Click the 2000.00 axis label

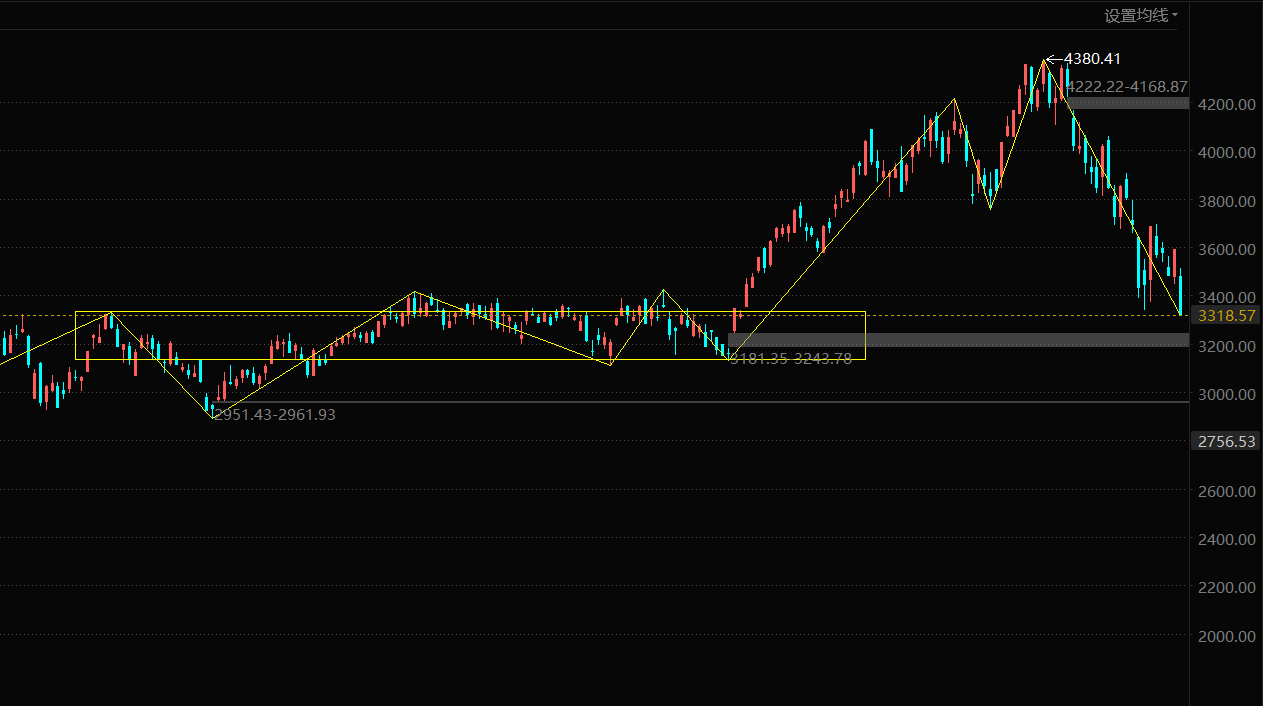pos(1227,636)
